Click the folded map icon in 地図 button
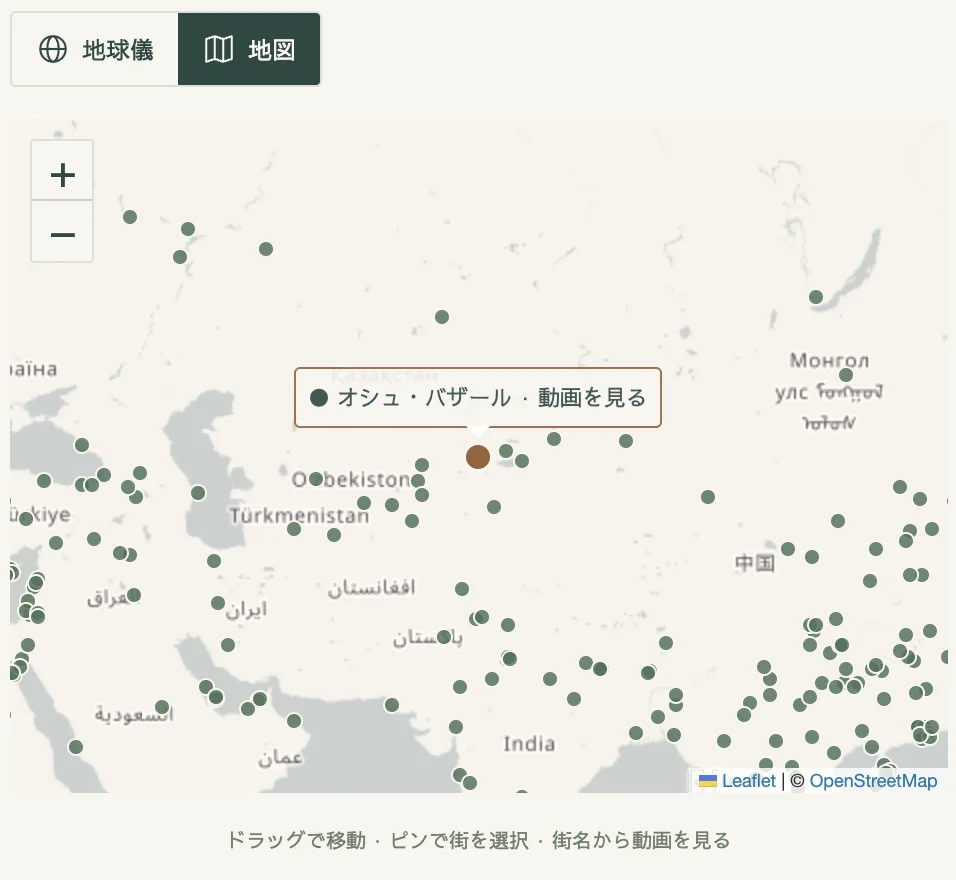Screen dimensions: 956x880 [x=218, y=49]
